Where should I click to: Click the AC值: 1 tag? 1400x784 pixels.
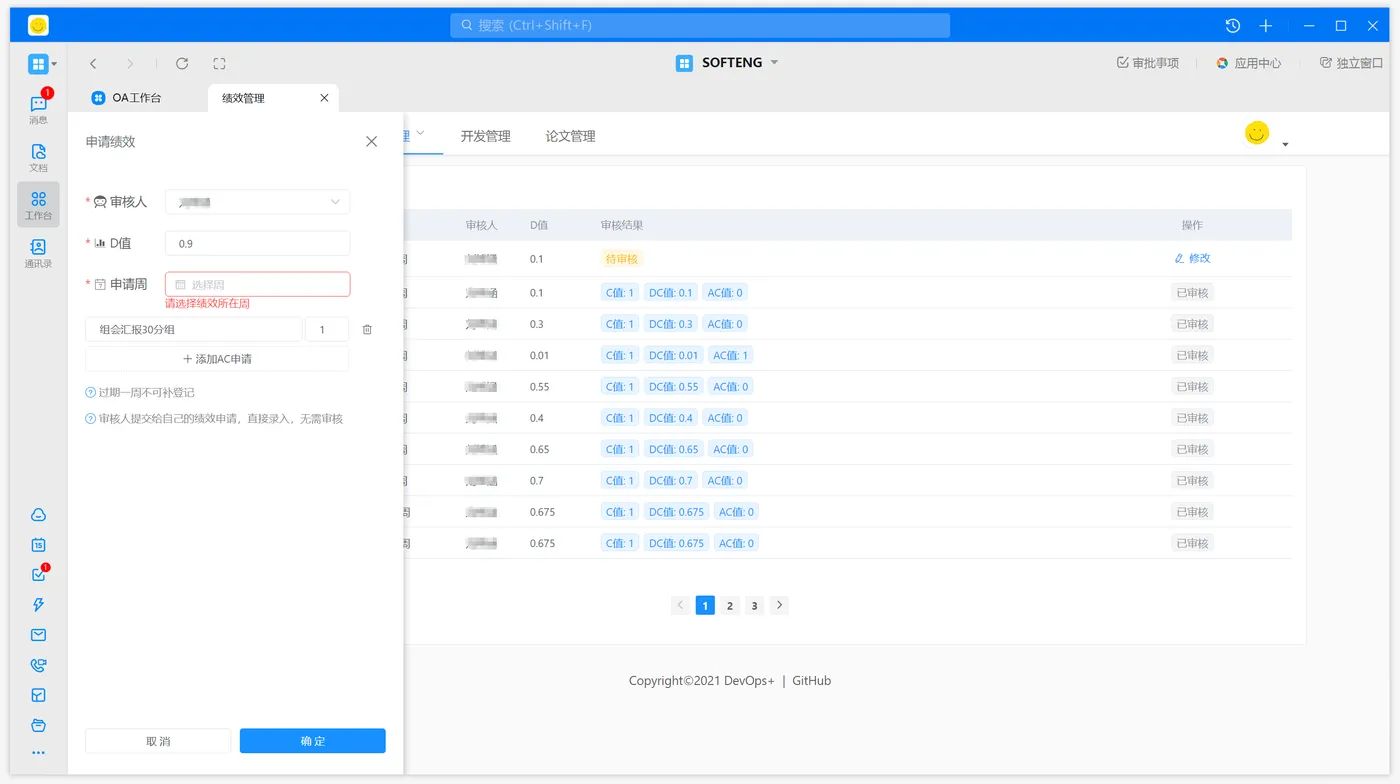(730, 355)
